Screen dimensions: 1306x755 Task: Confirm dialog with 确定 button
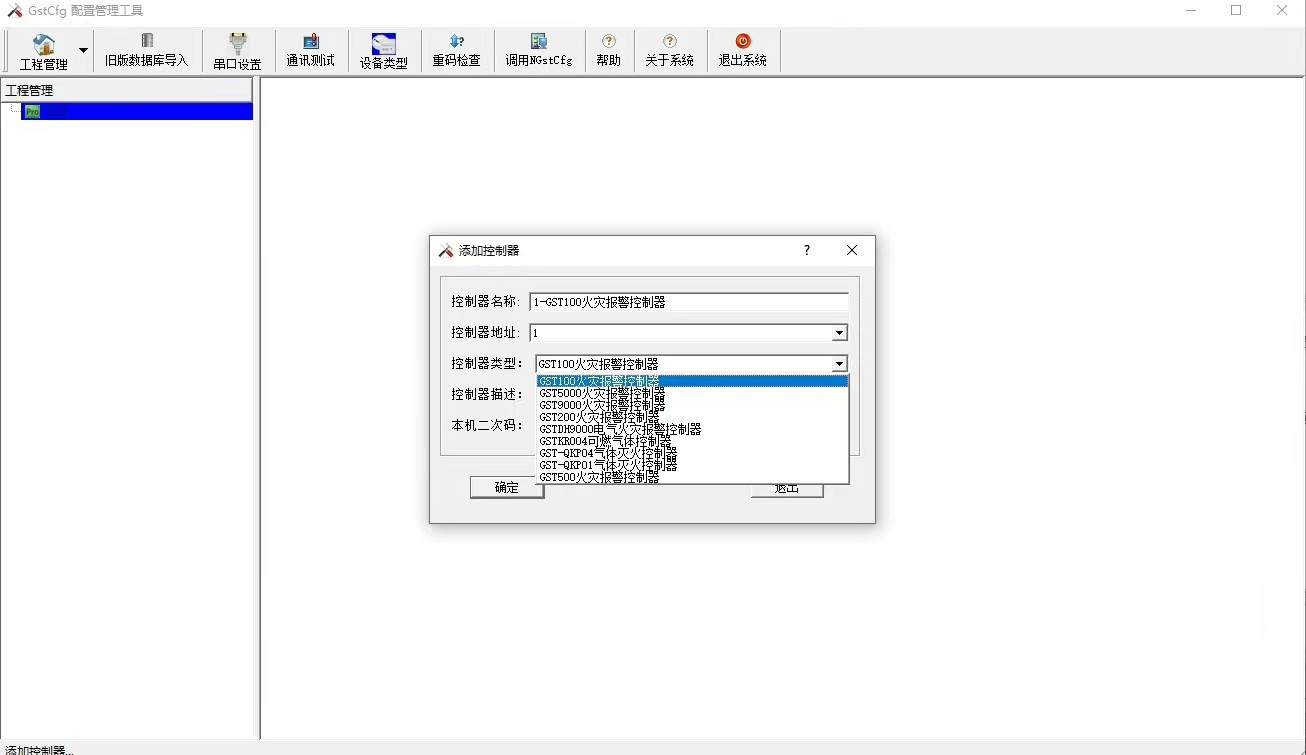coord(507,487)
